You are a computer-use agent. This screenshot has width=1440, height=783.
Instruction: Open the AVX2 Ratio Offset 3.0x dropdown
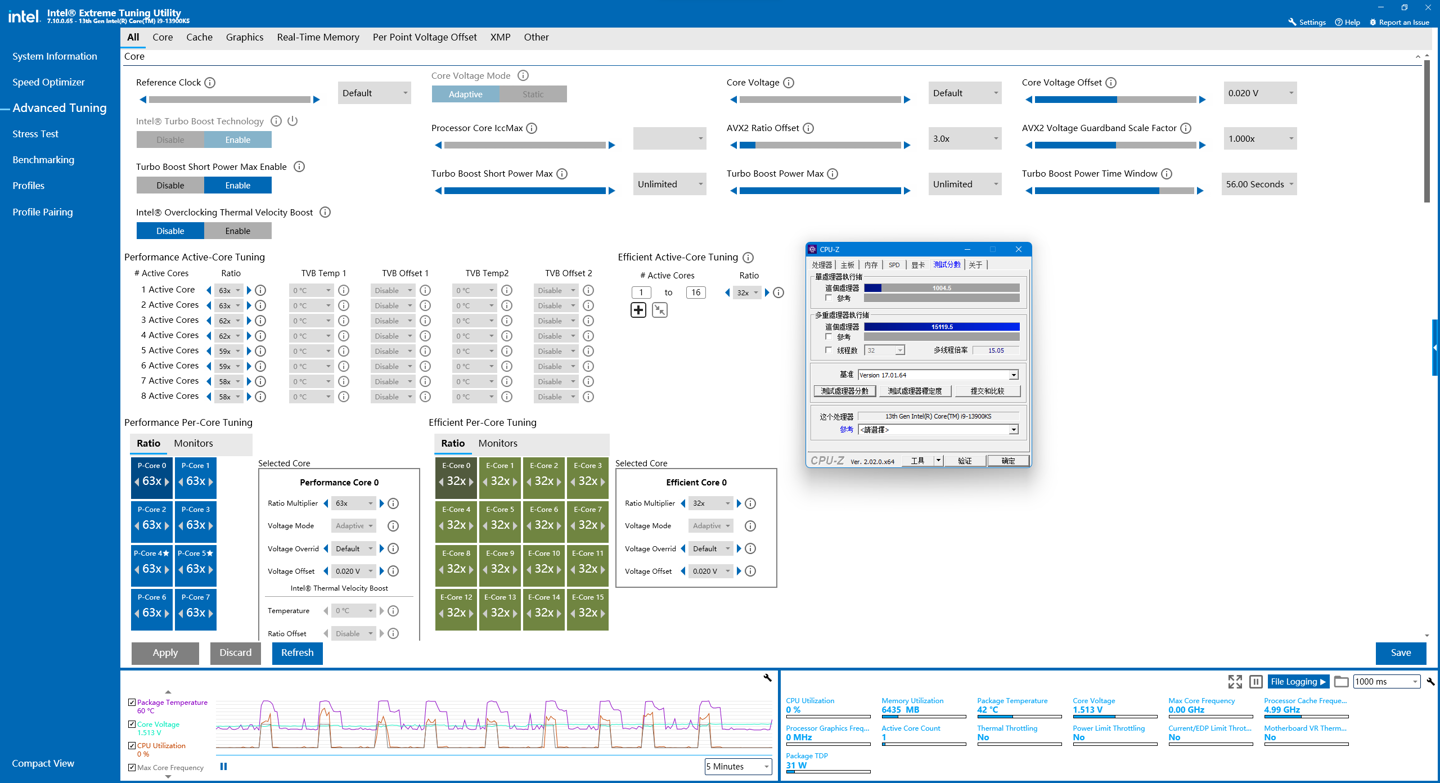[x=964, y=139]
